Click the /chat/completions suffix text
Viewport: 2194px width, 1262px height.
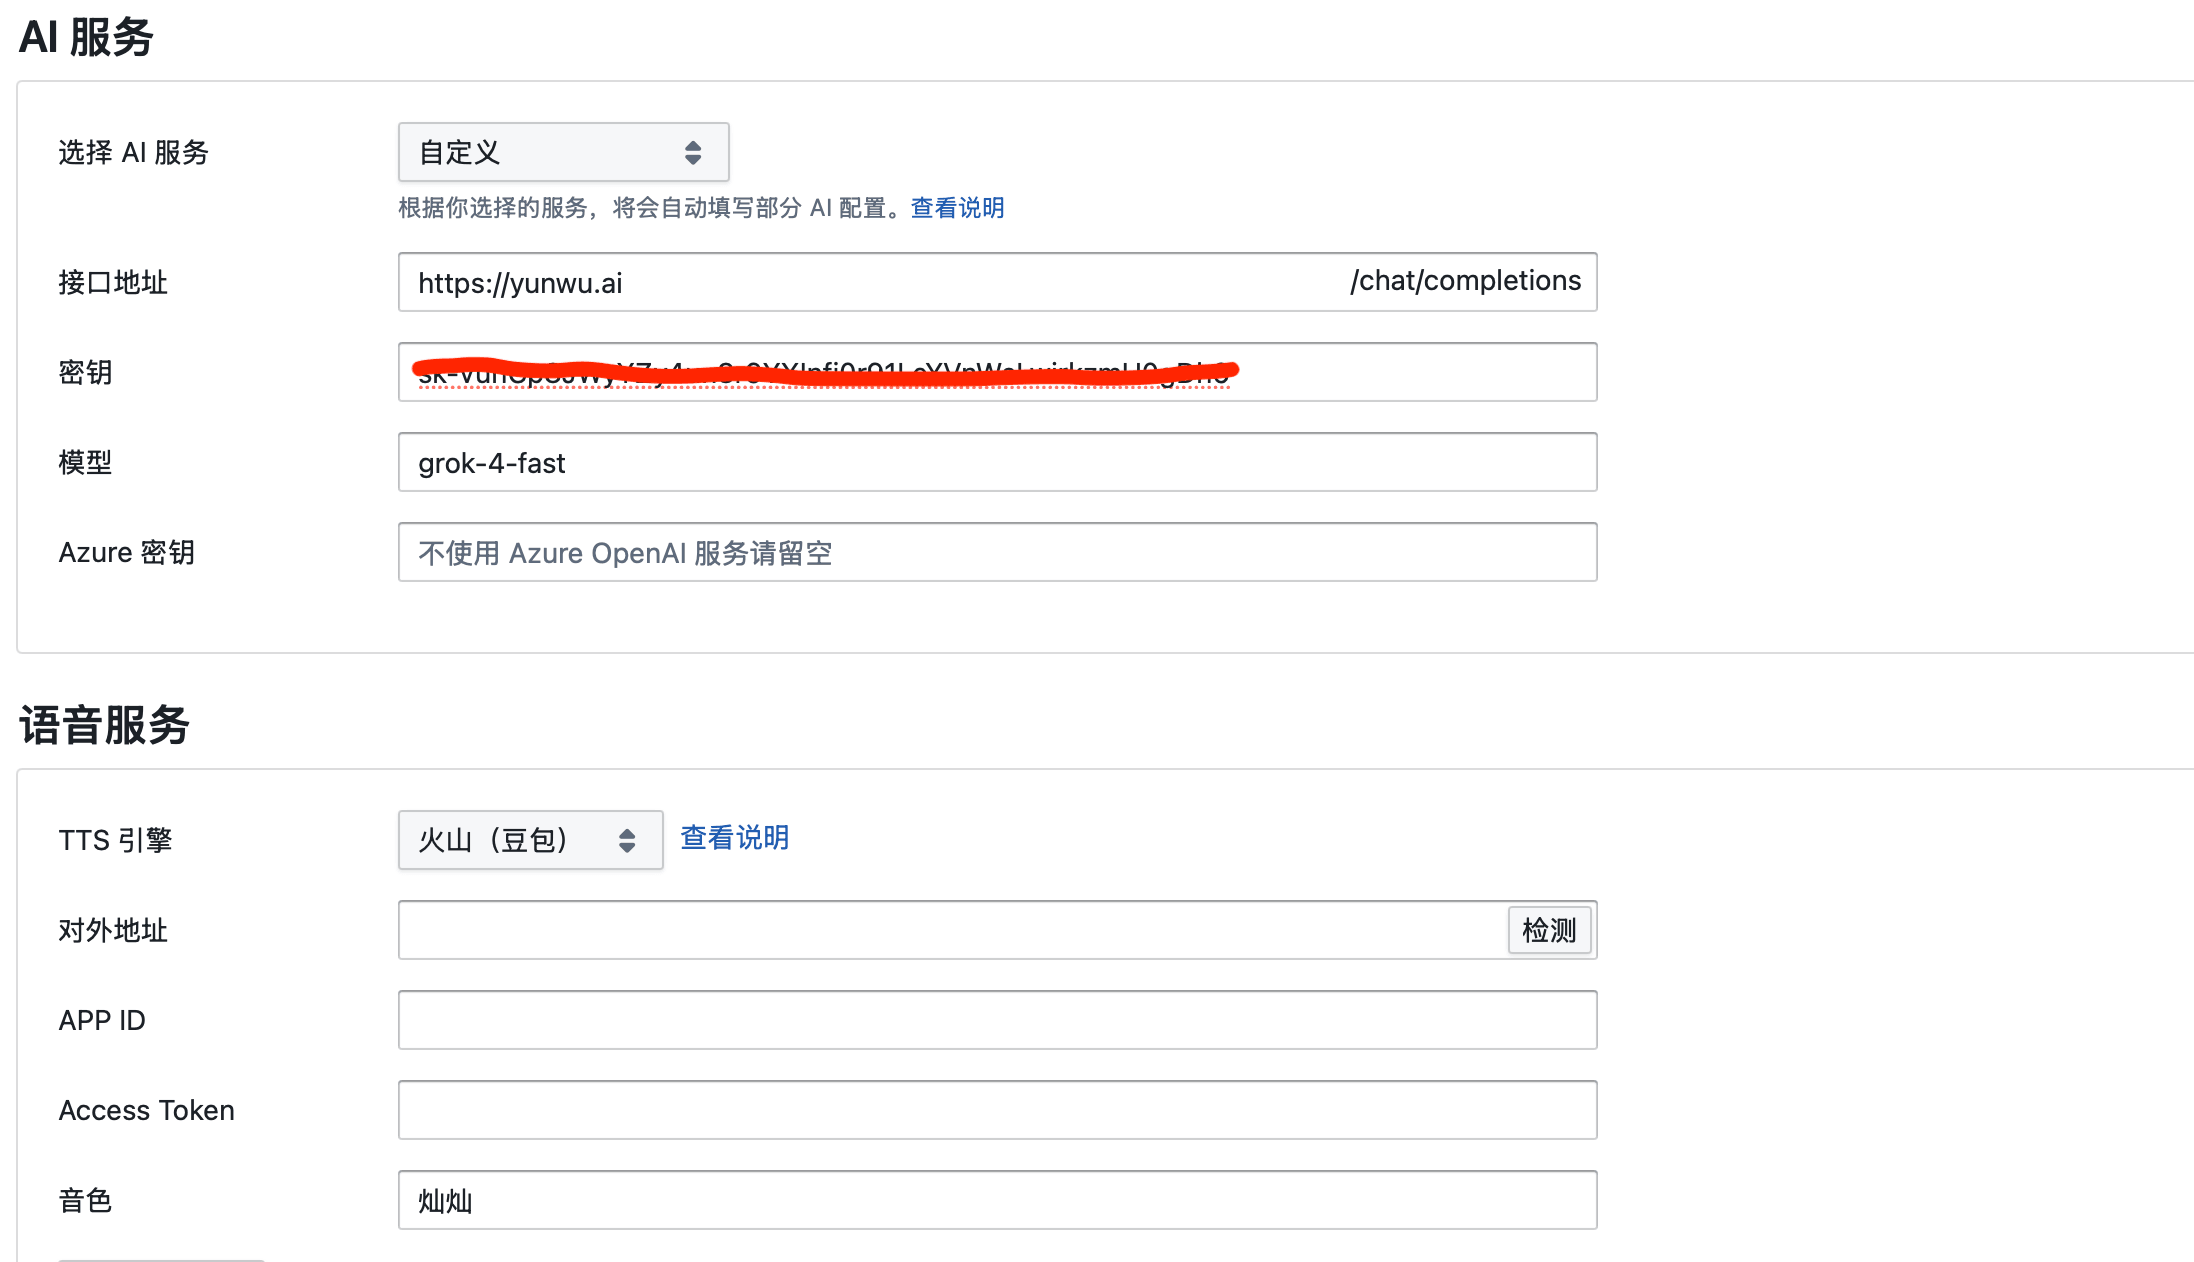(x=1465, y=281)
